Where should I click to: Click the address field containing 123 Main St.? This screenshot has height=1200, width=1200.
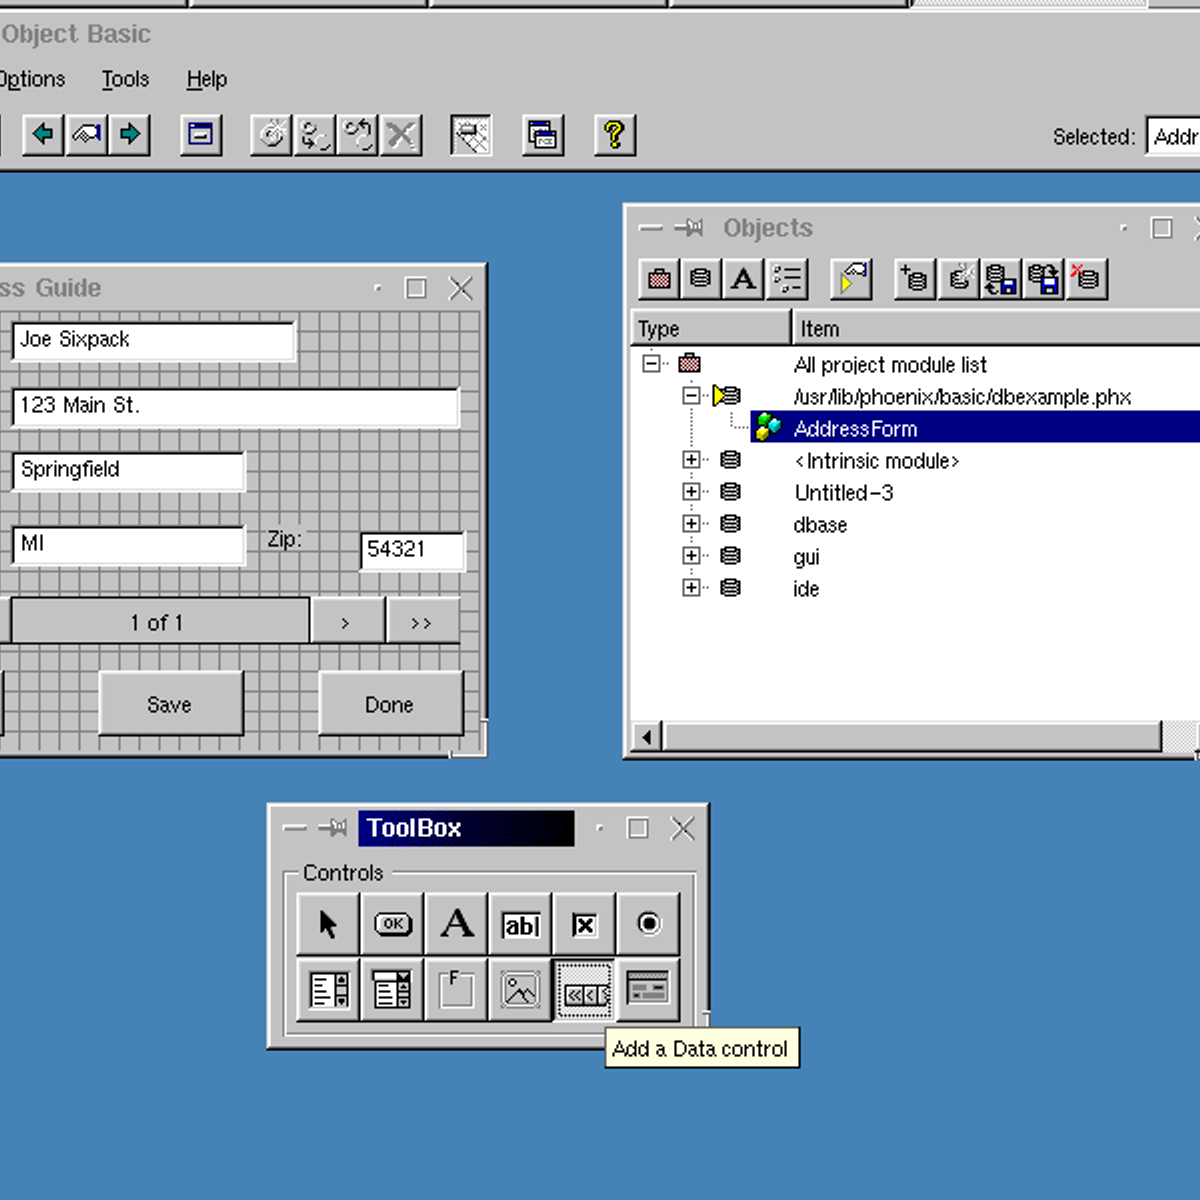pyautogui.click(x=236, y=406)
